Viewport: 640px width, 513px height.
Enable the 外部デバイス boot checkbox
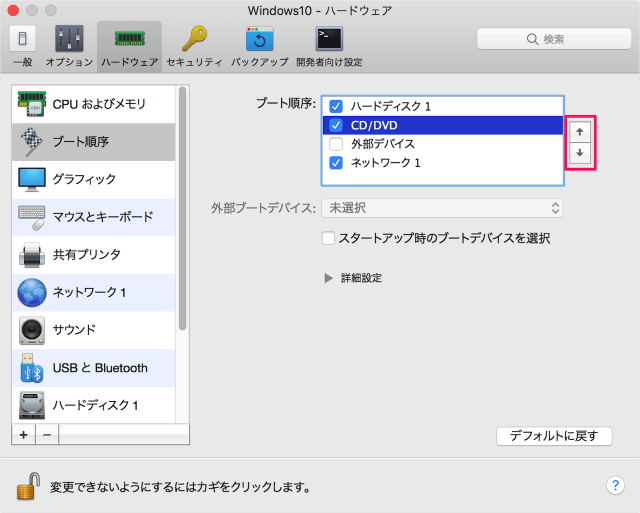point(336,143)
